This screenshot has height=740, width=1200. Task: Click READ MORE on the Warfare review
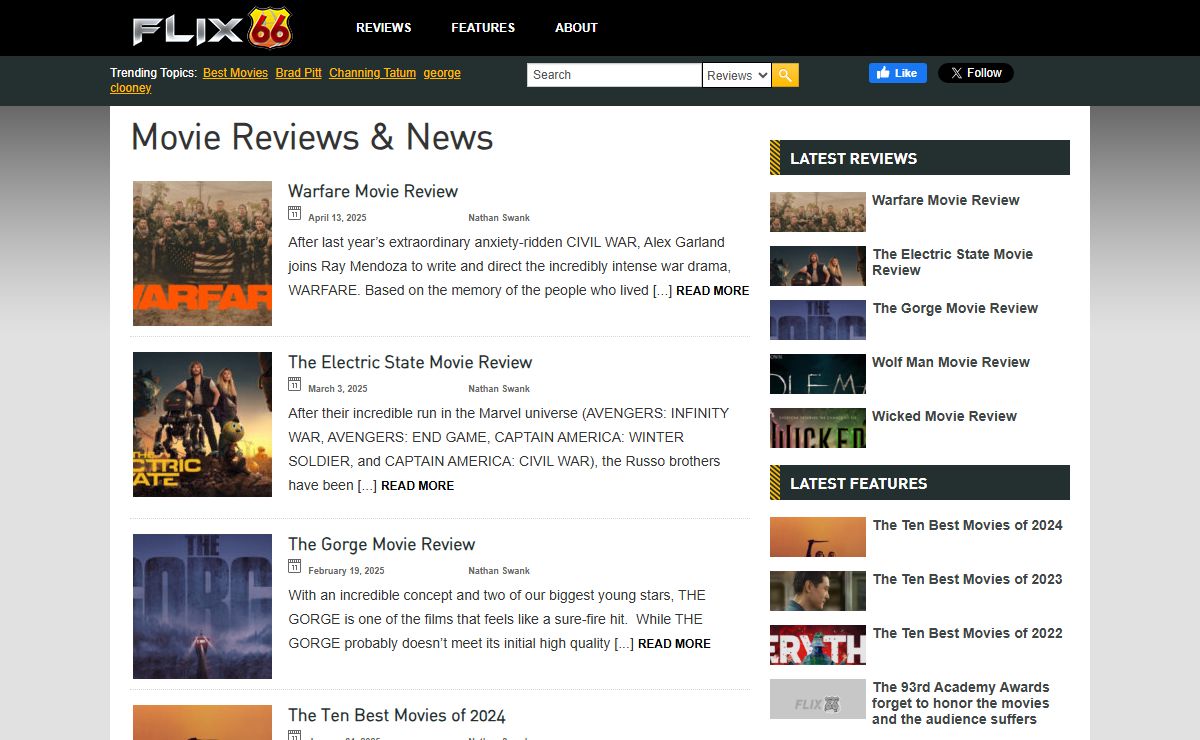pos(712,291)
